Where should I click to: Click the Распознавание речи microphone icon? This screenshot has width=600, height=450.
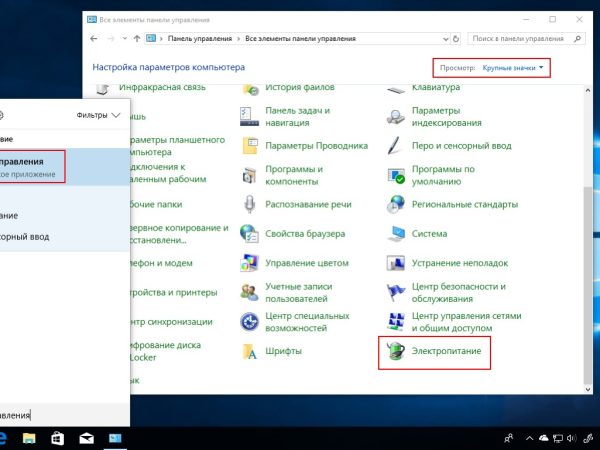coord(250,204)
